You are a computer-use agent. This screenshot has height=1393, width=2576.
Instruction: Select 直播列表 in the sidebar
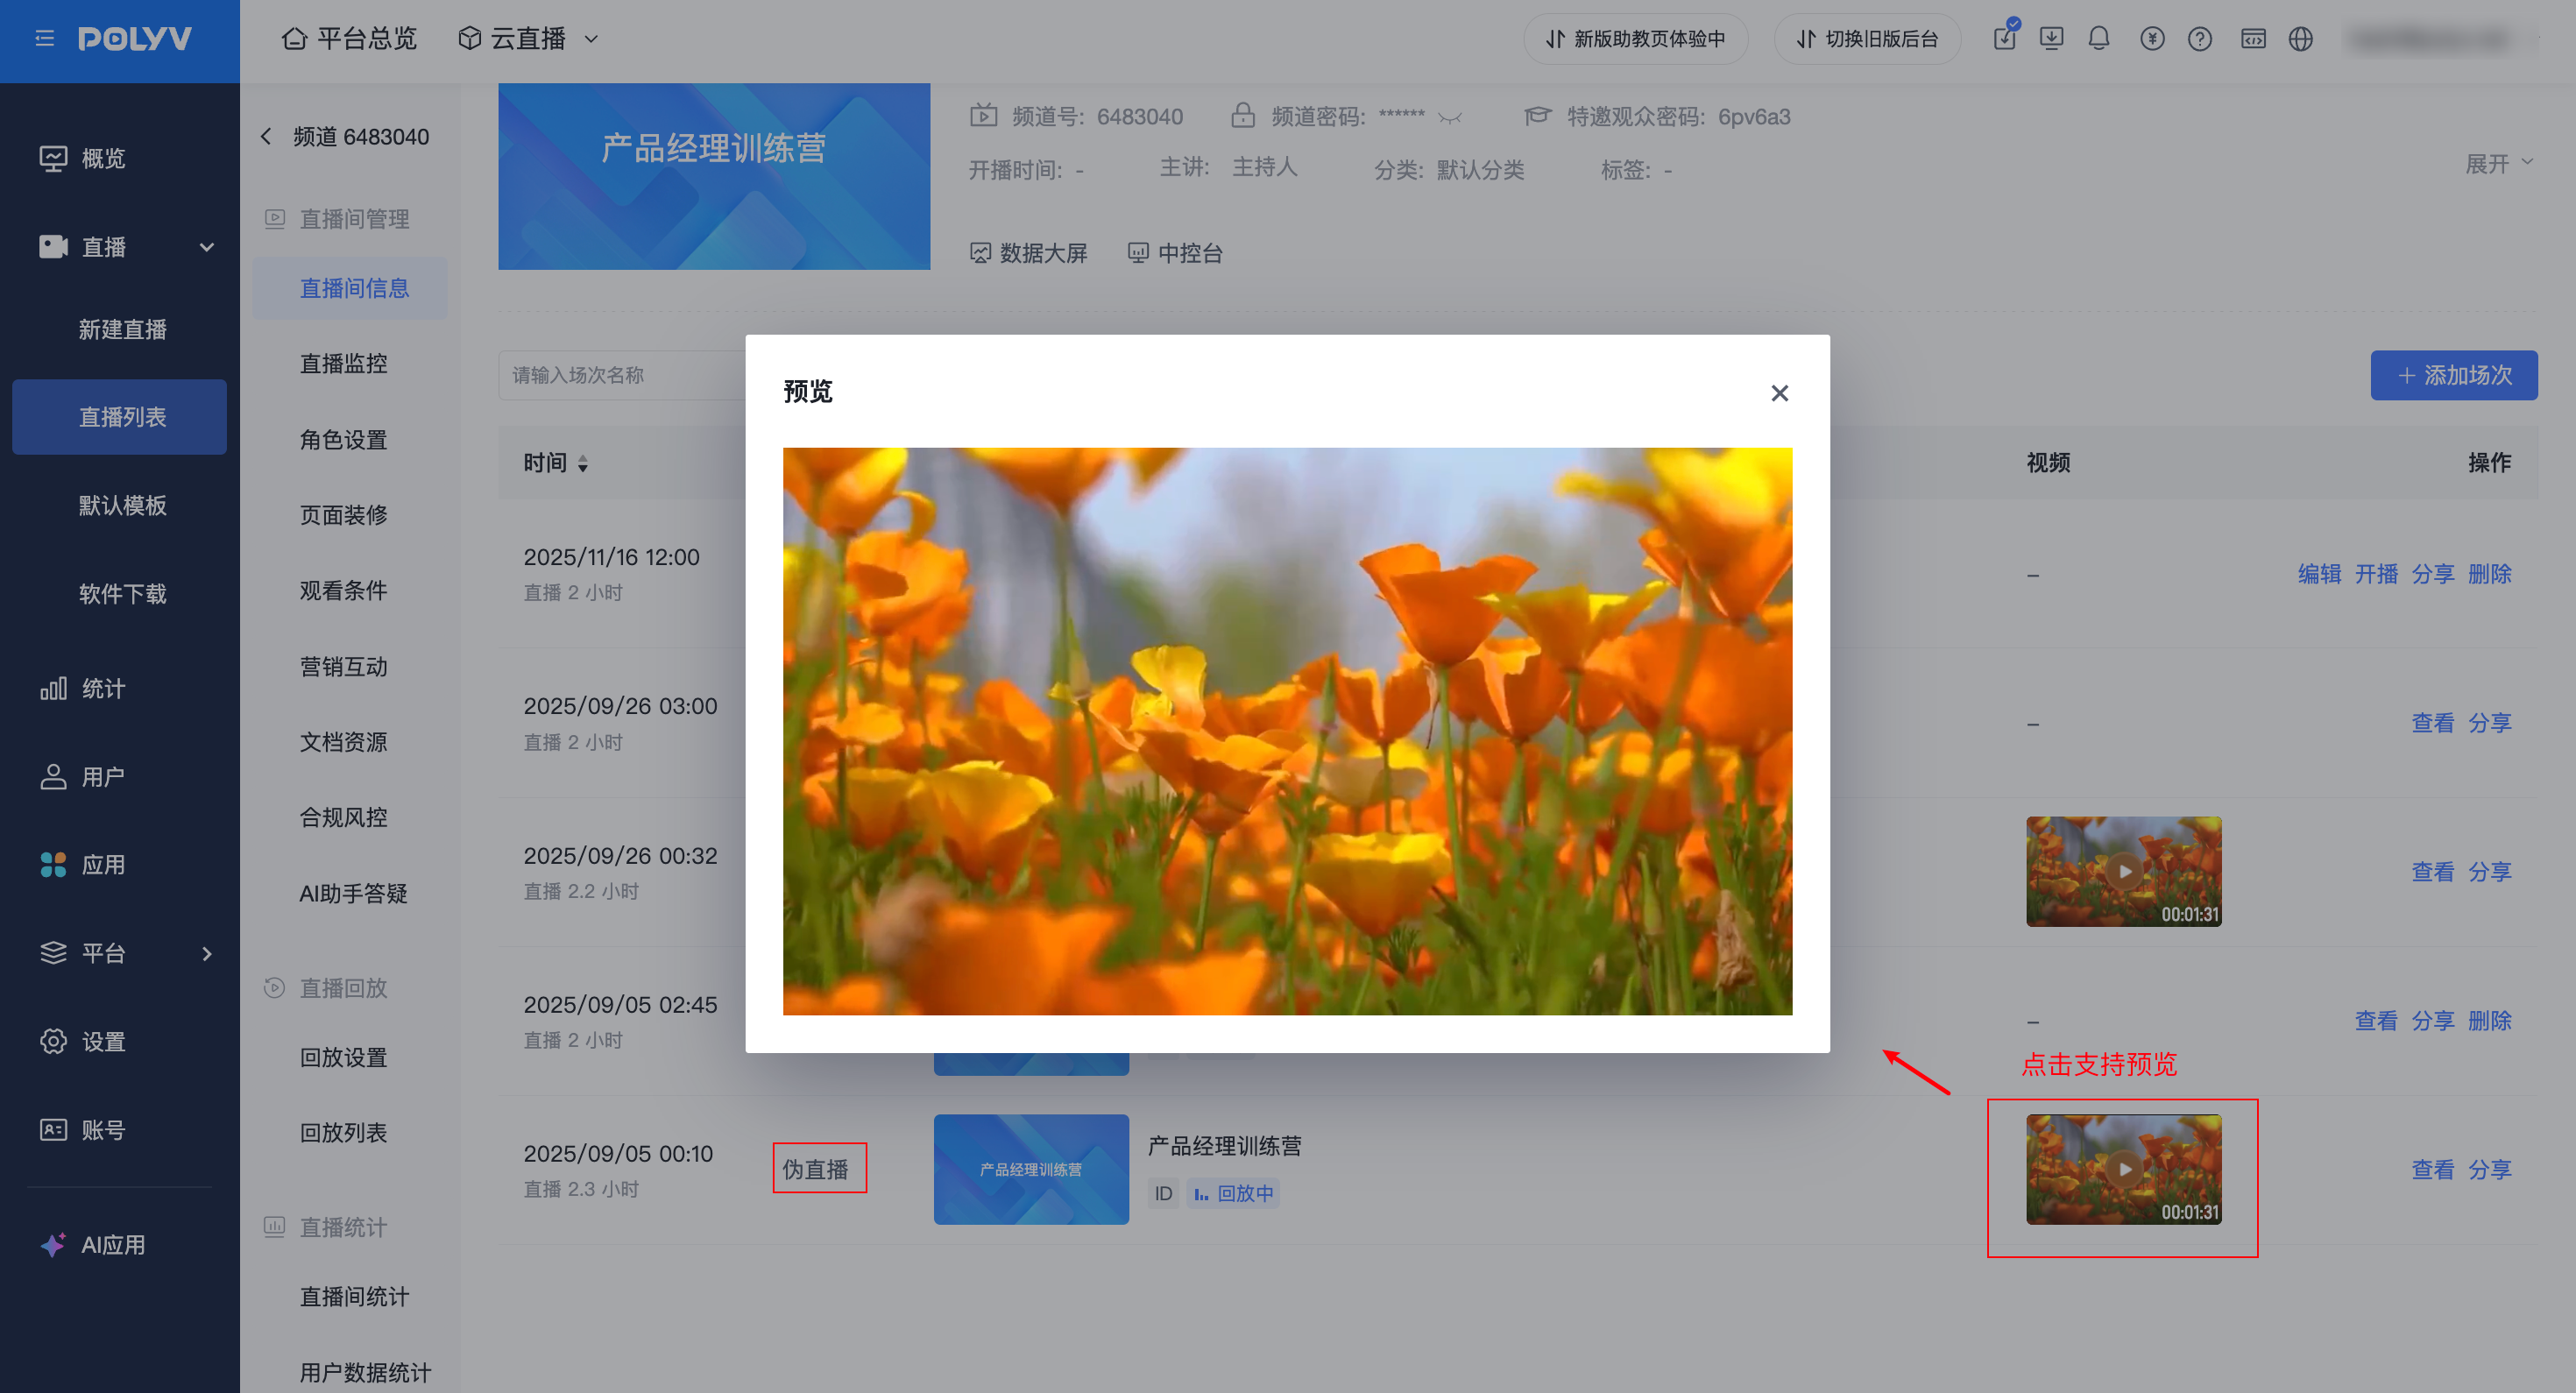(120, 417)
